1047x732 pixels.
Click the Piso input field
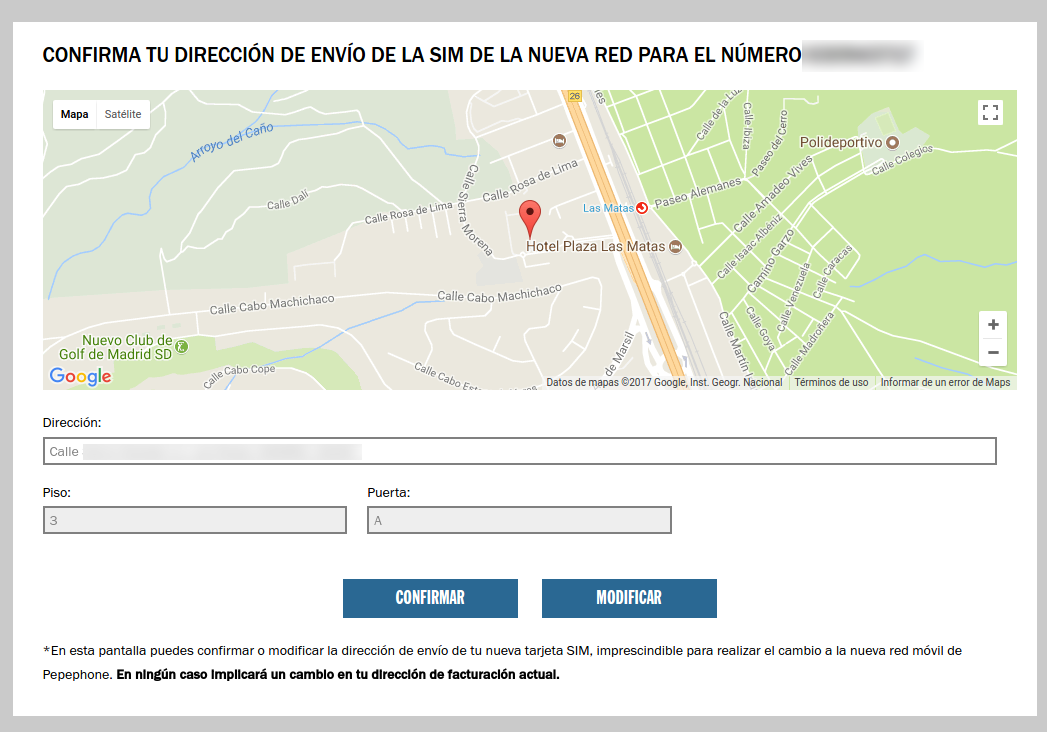click(195, 520)
